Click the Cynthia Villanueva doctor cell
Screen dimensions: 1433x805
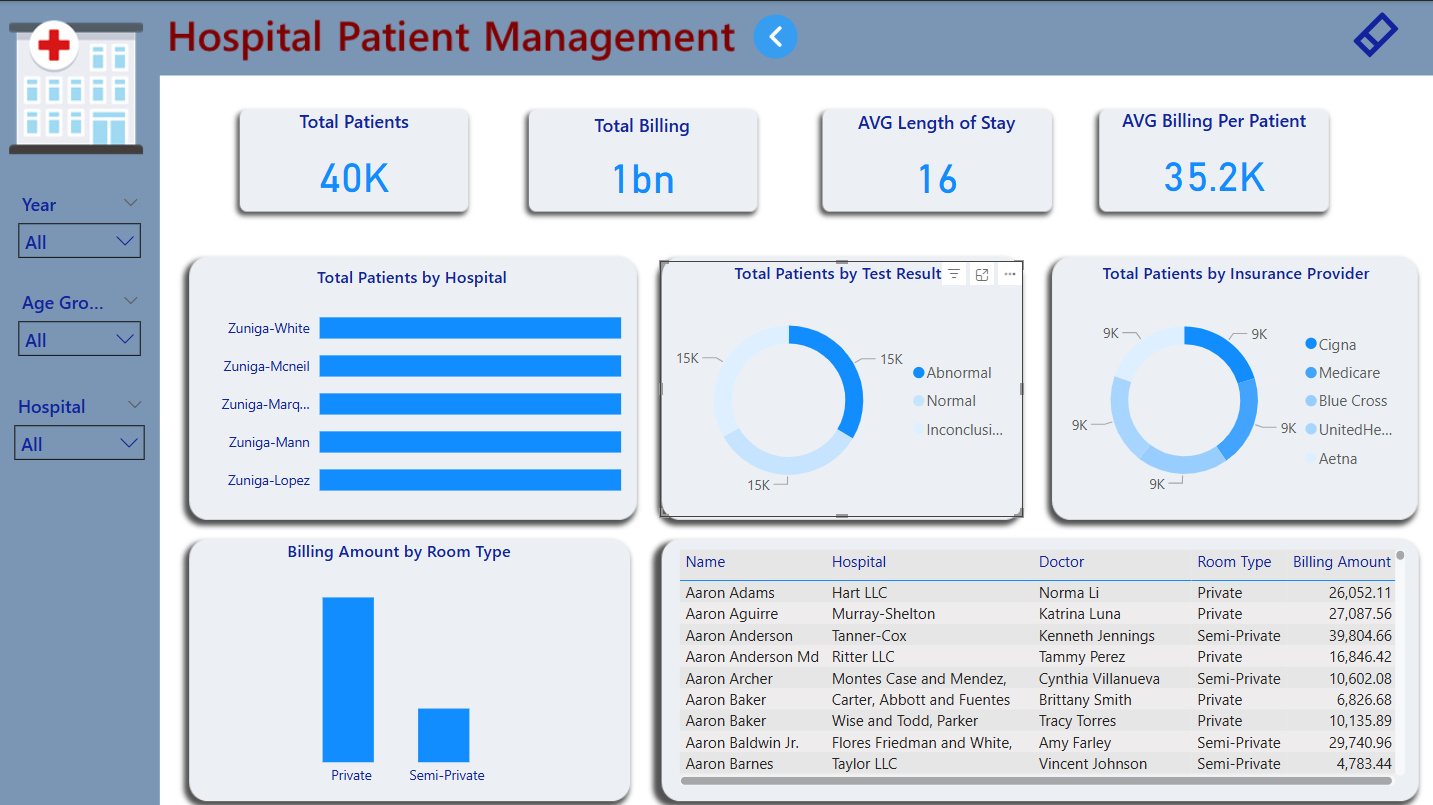(1099, 679)
